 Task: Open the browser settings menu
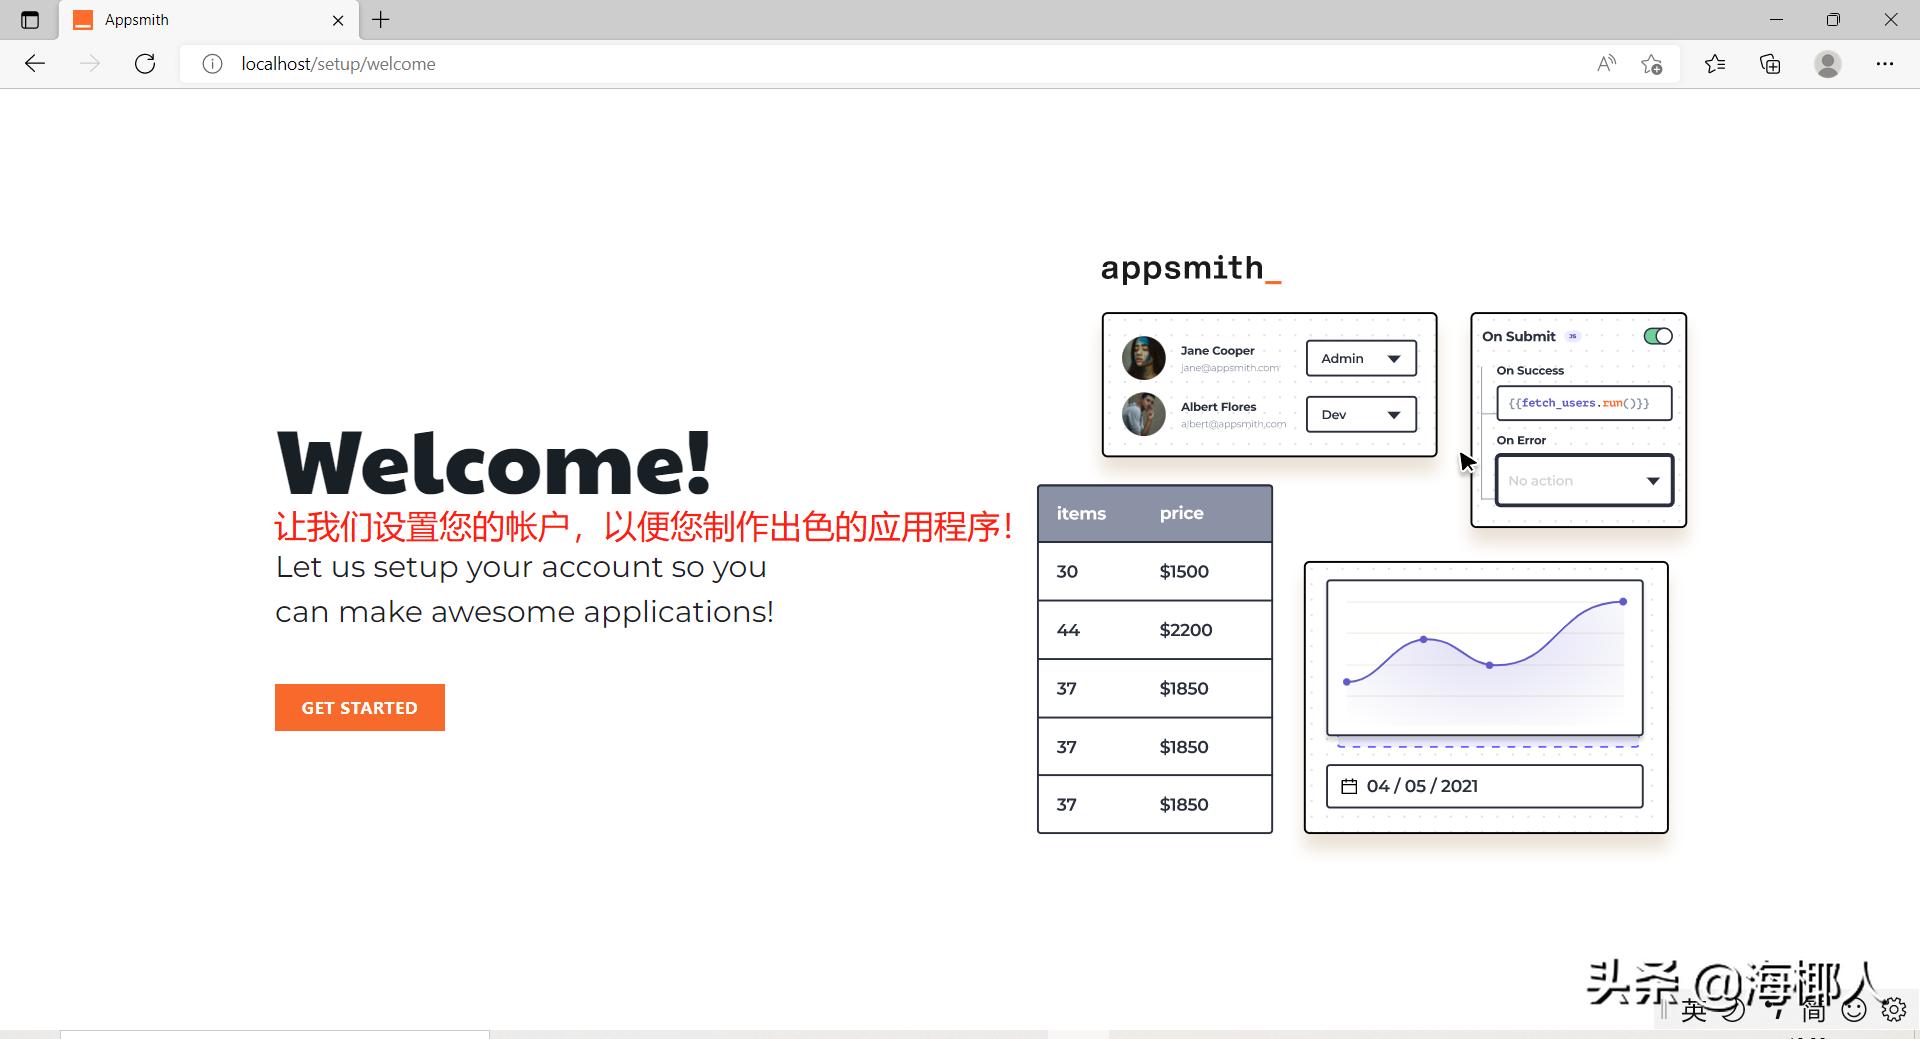1885,63
